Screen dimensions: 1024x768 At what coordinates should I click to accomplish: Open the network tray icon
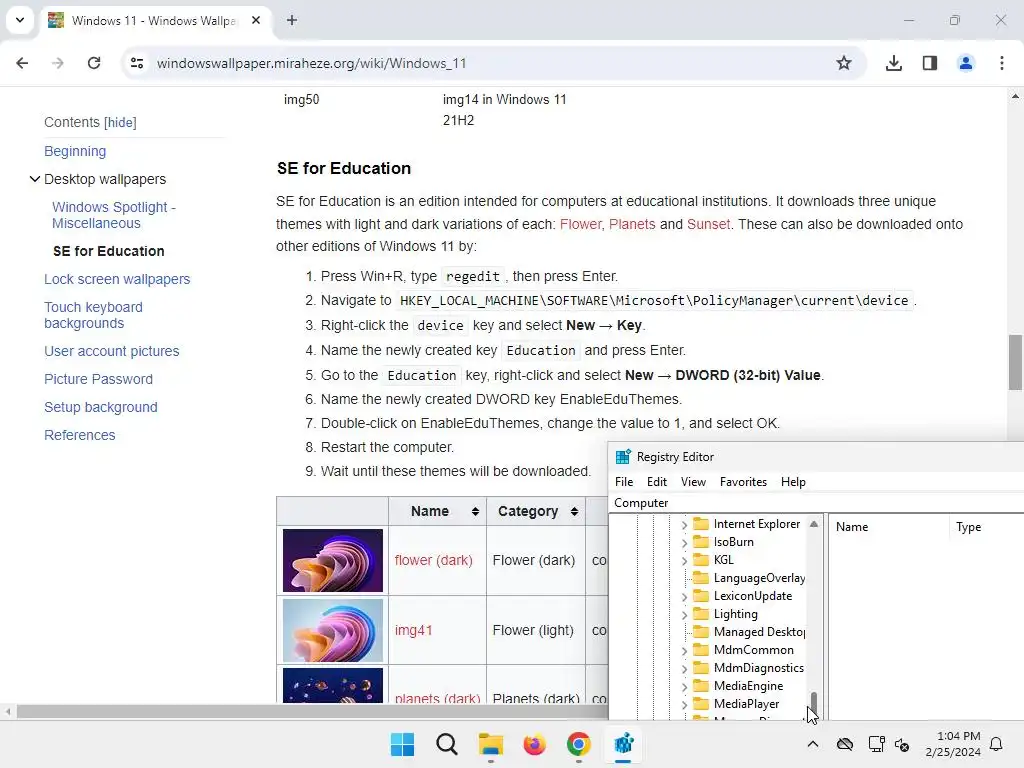(876, 744)
